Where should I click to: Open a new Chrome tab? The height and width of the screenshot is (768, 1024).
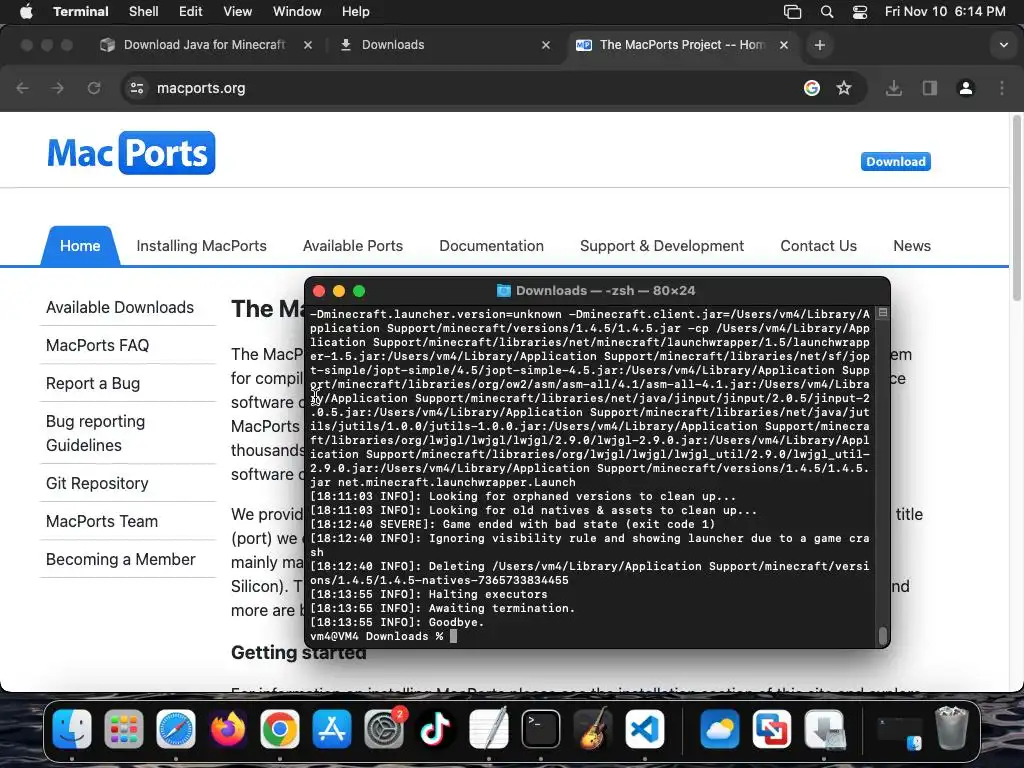[820, 45]
